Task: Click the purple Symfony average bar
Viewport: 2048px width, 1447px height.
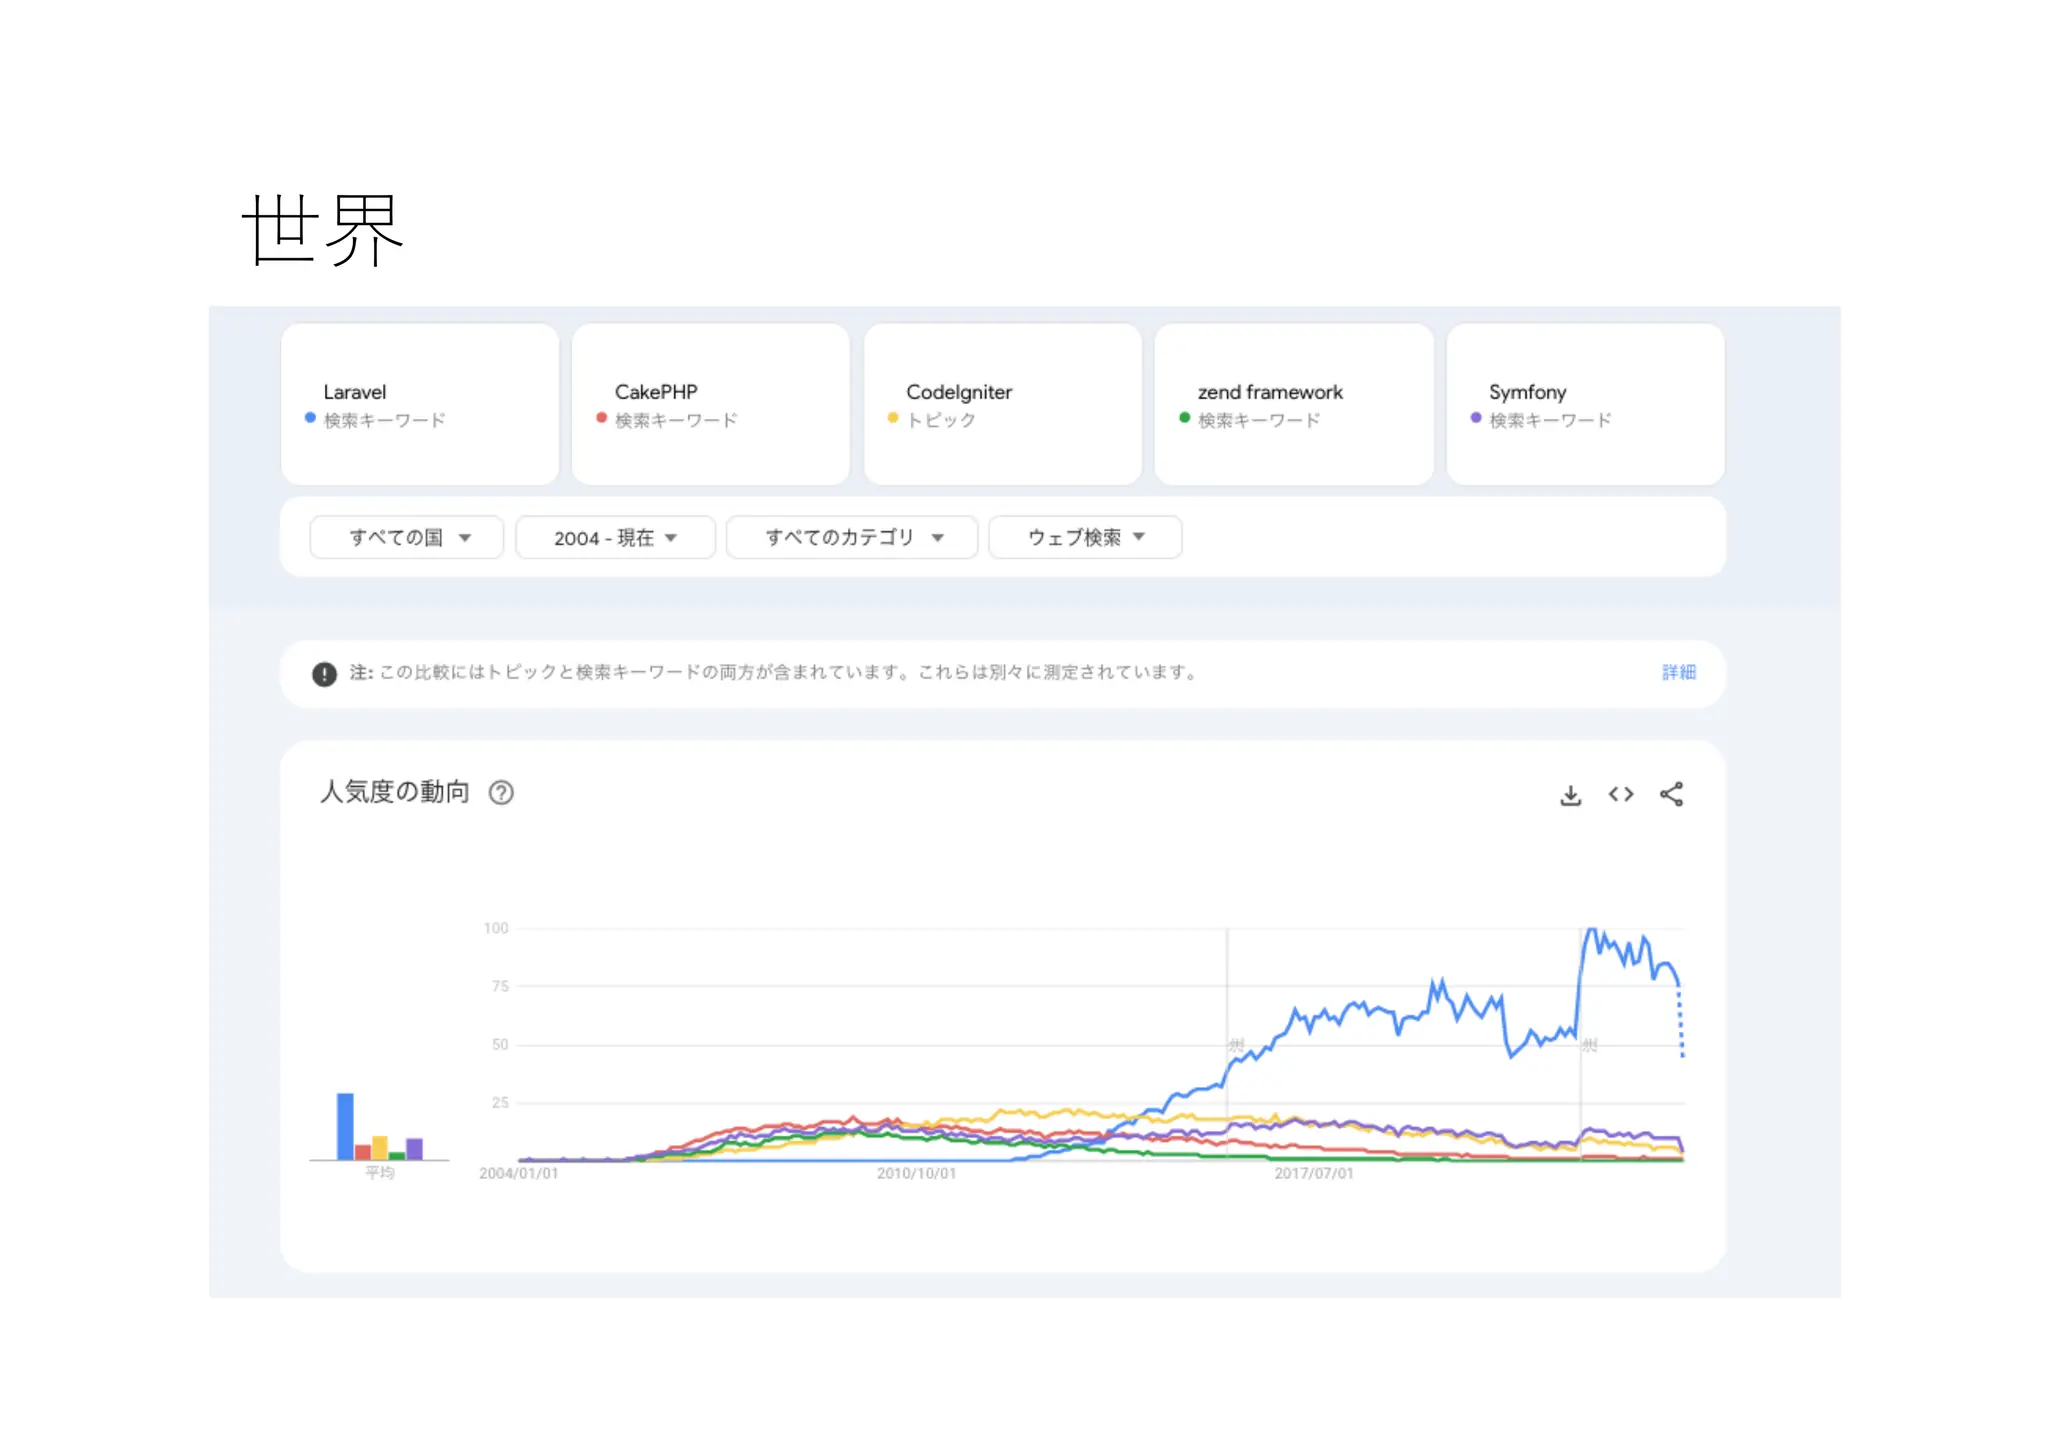Action: pos(414,1149)
